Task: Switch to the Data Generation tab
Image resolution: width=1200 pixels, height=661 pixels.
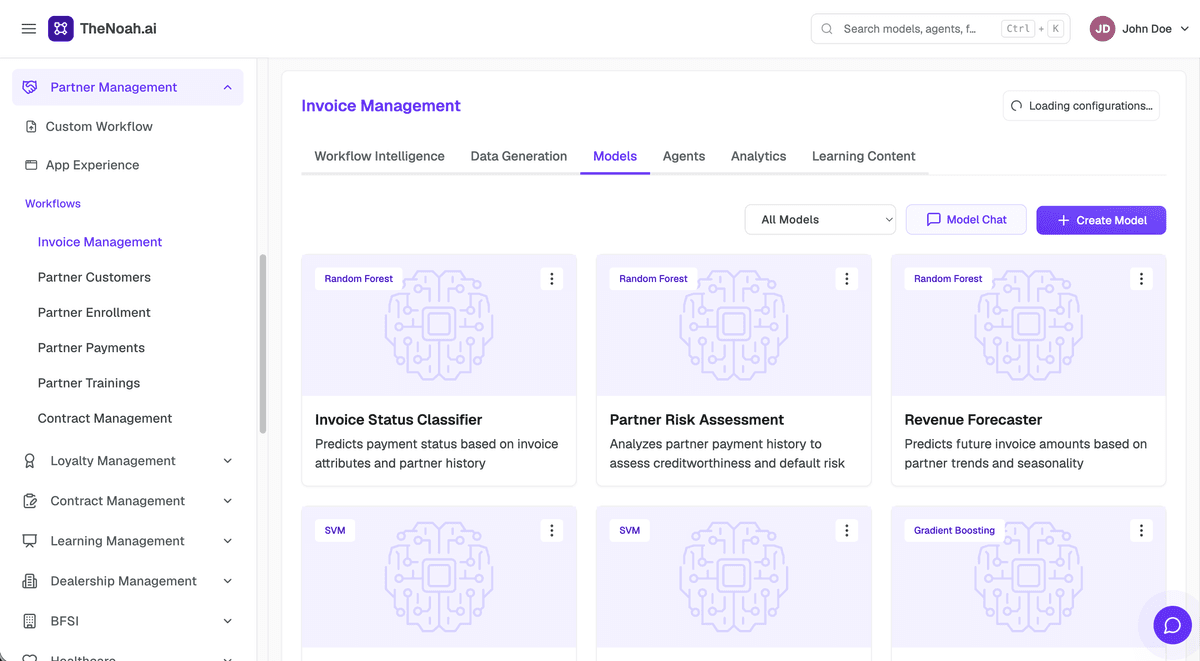Action: (519, 156)
